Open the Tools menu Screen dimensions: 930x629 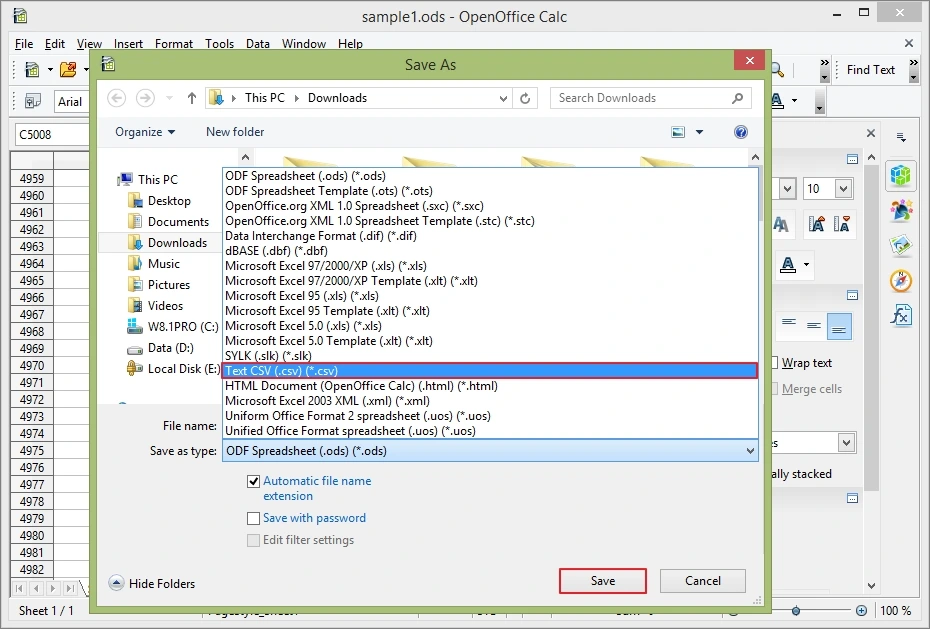[x=219, y=44]
